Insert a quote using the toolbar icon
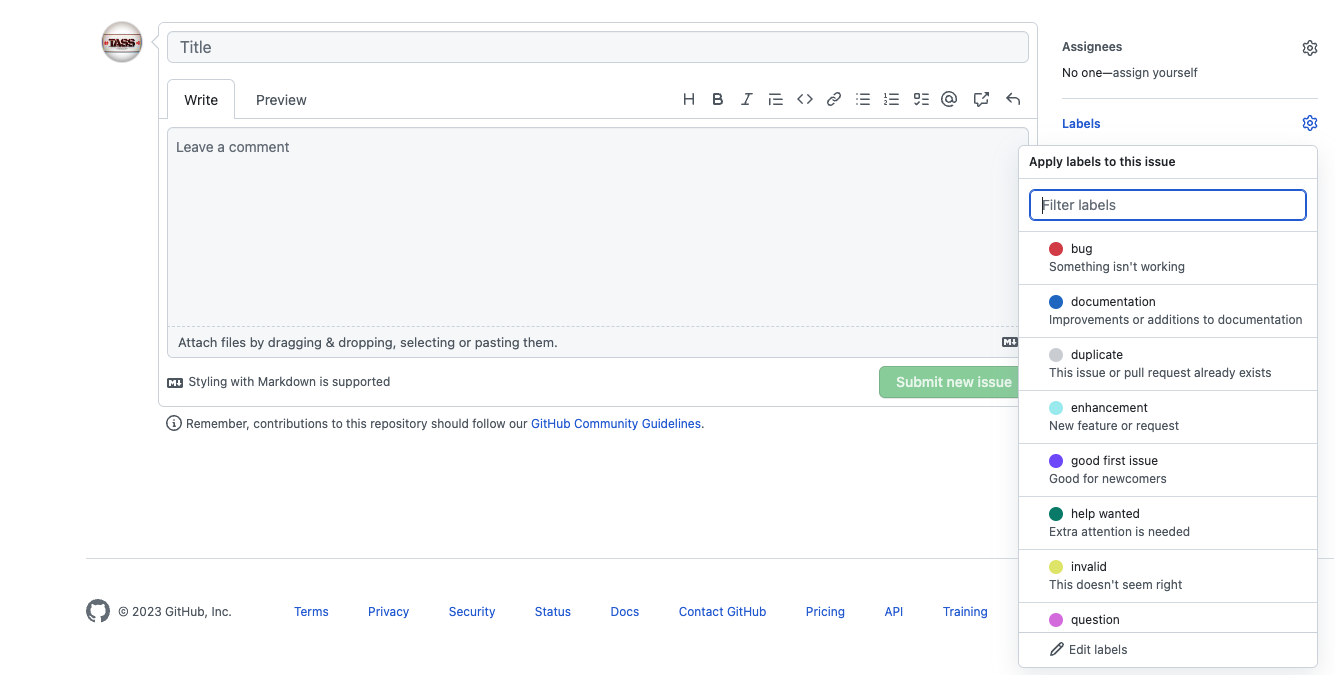 775,98
